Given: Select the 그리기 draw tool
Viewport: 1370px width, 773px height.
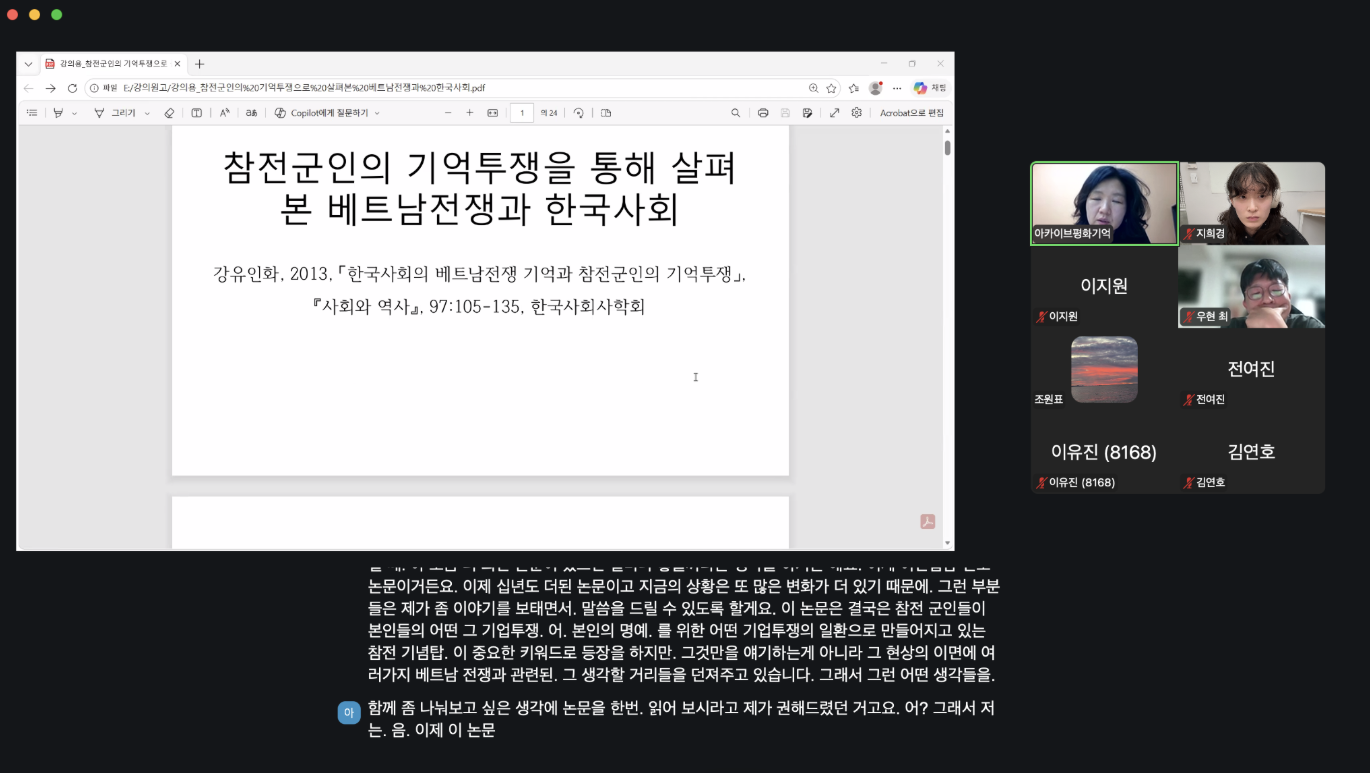Looking at the screenshot, I should (114, 113).
